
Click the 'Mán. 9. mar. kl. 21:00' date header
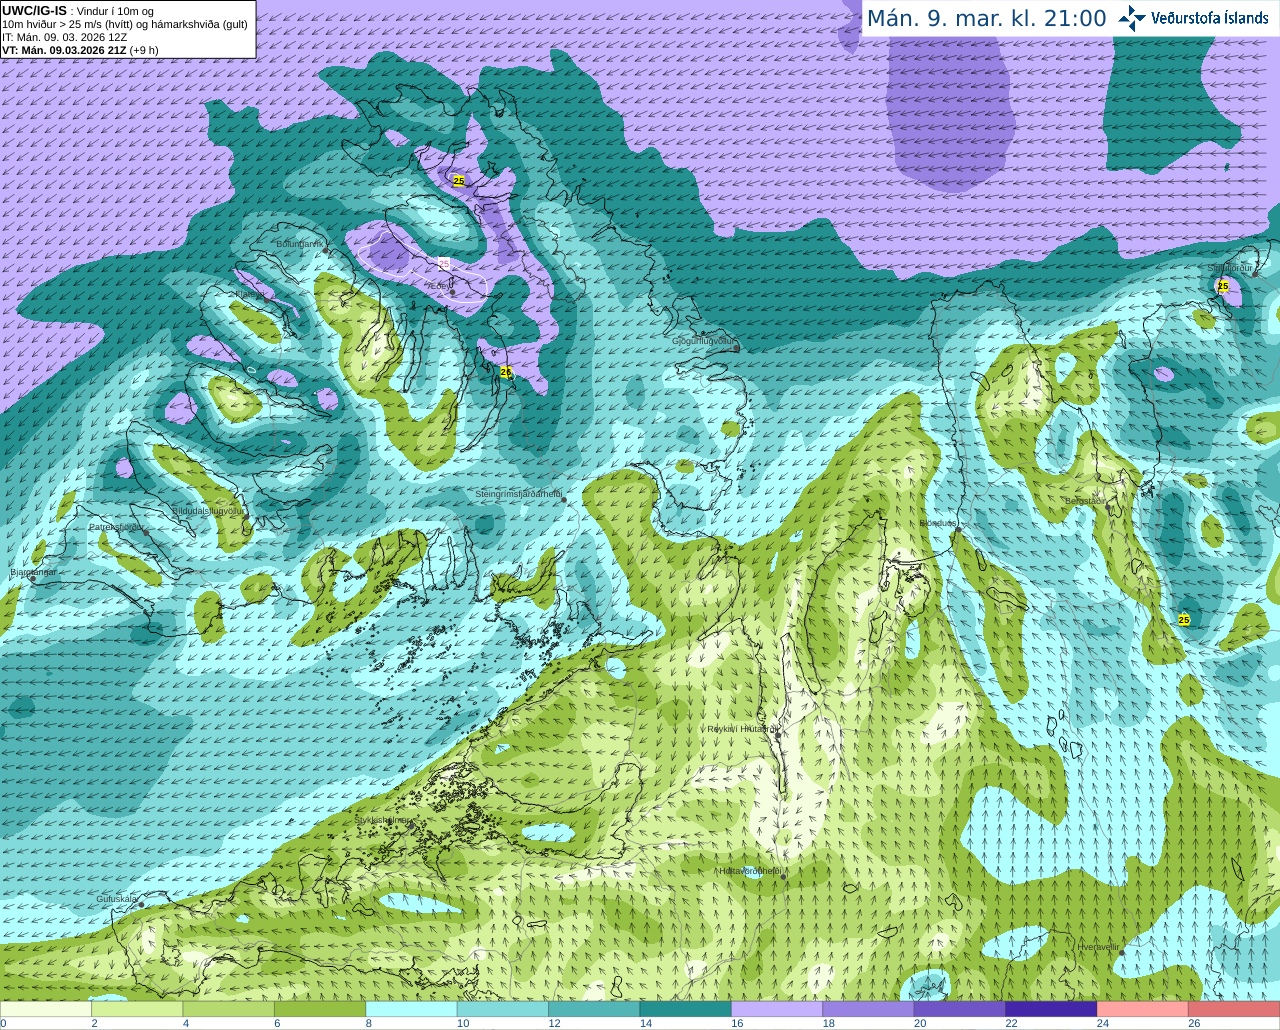(986, 18)
